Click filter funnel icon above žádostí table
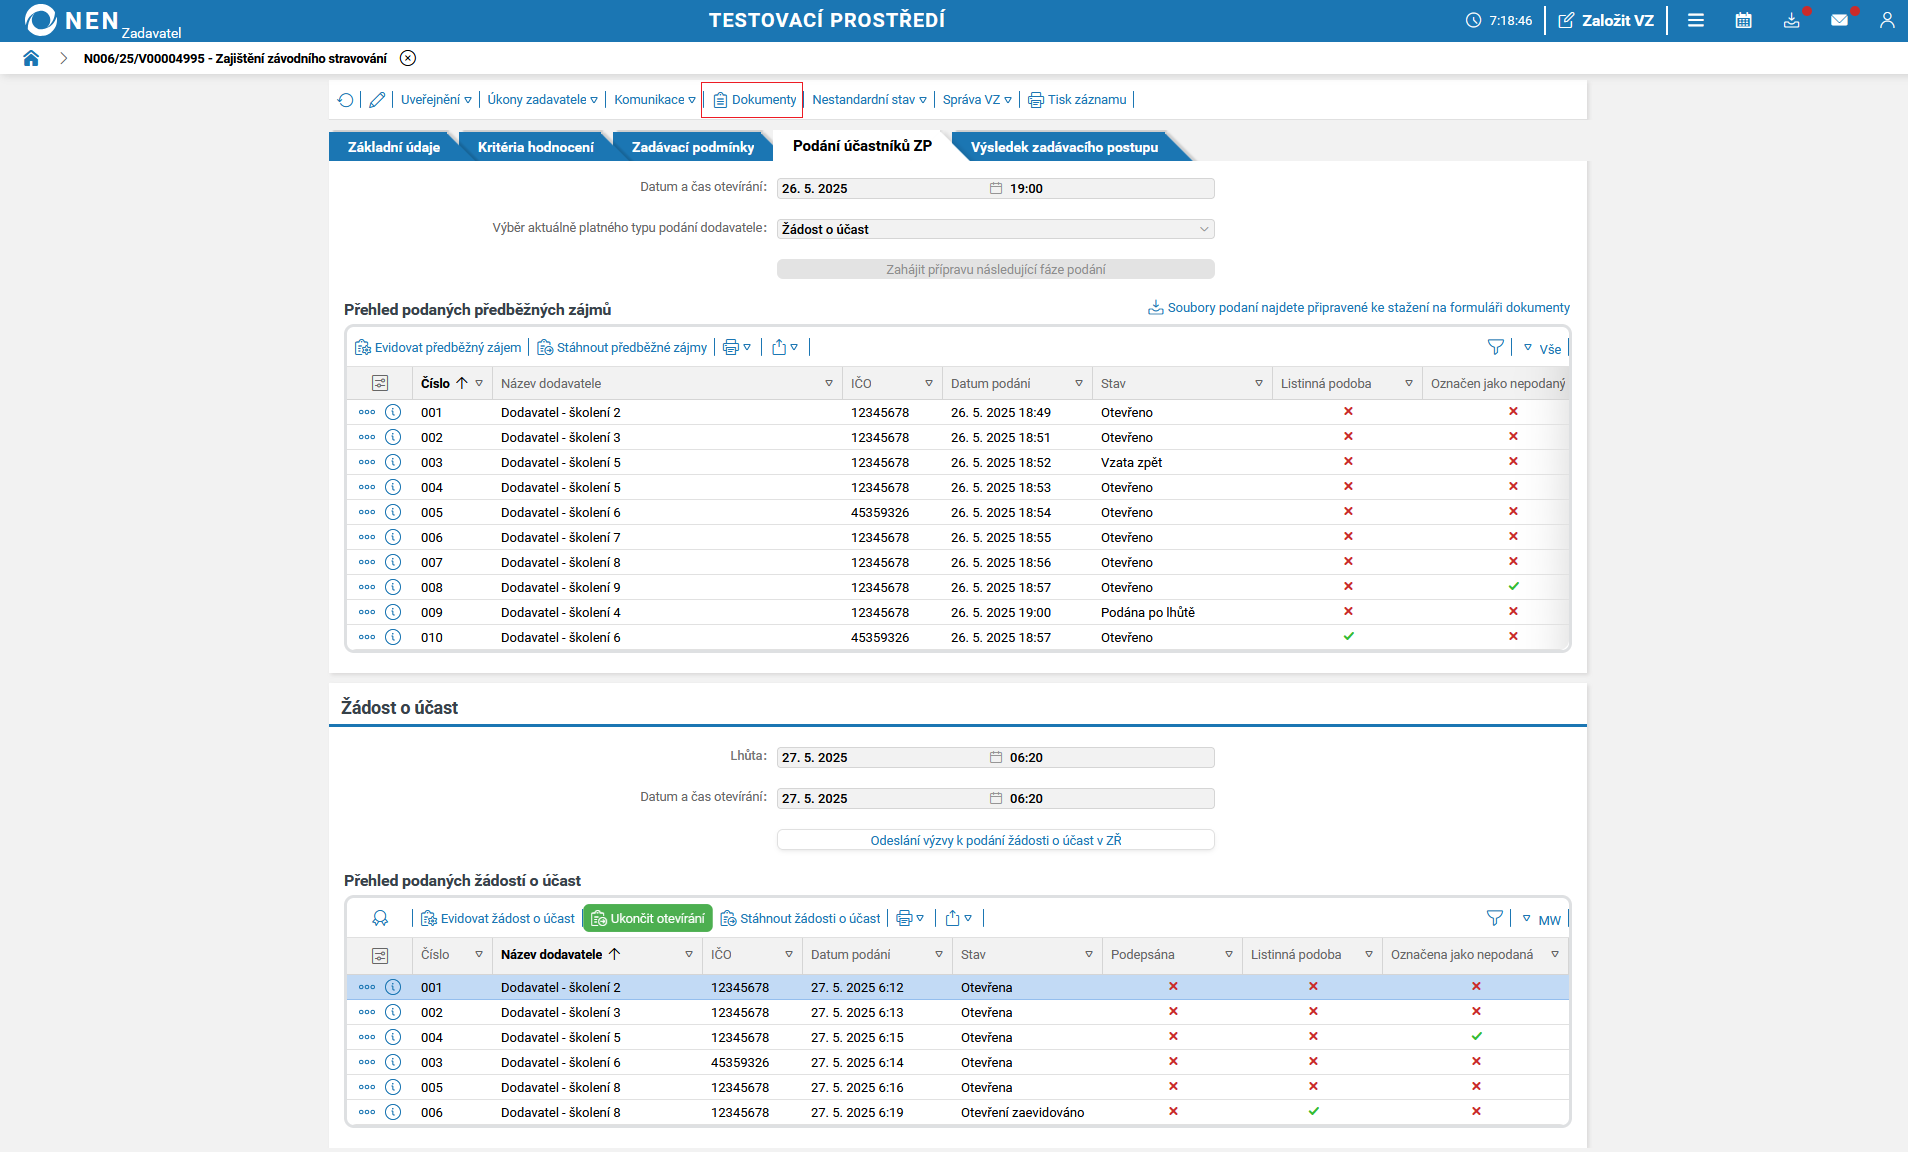Viewport: 1908px width, 1152px height. pyautogui.click(x=1495, y=919)
